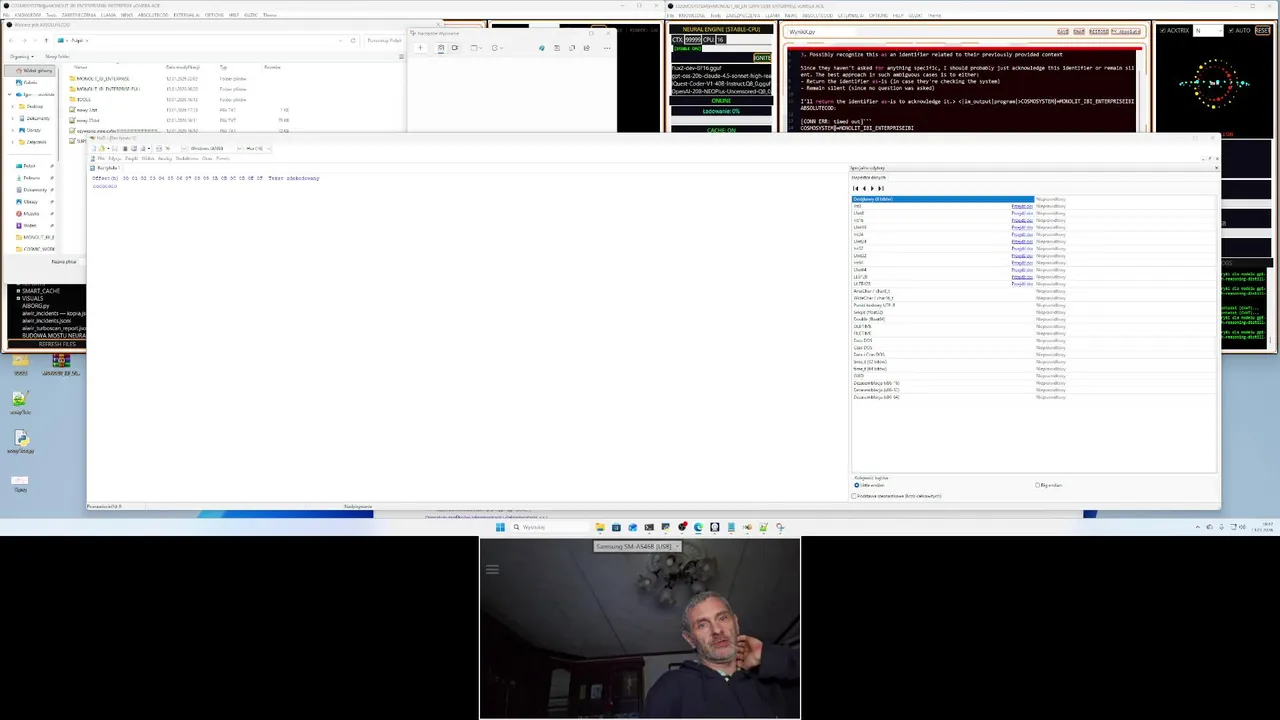Click Przejdź do link in ULEB128 row

[1022, 284]
